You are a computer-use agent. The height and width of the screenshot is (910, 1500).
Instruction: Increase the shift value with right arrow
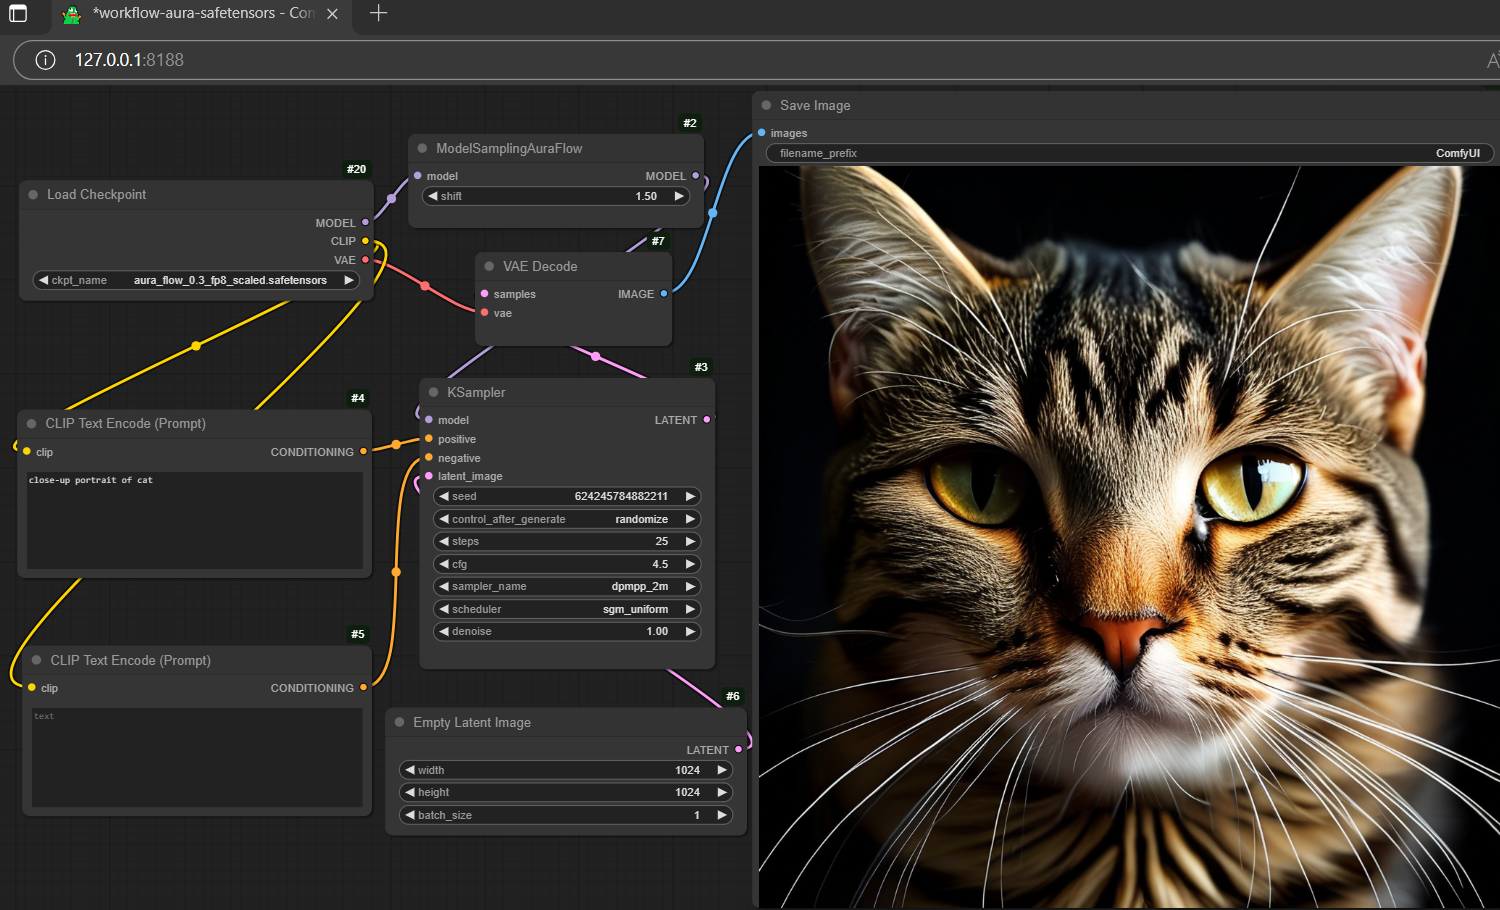[679, 196]
